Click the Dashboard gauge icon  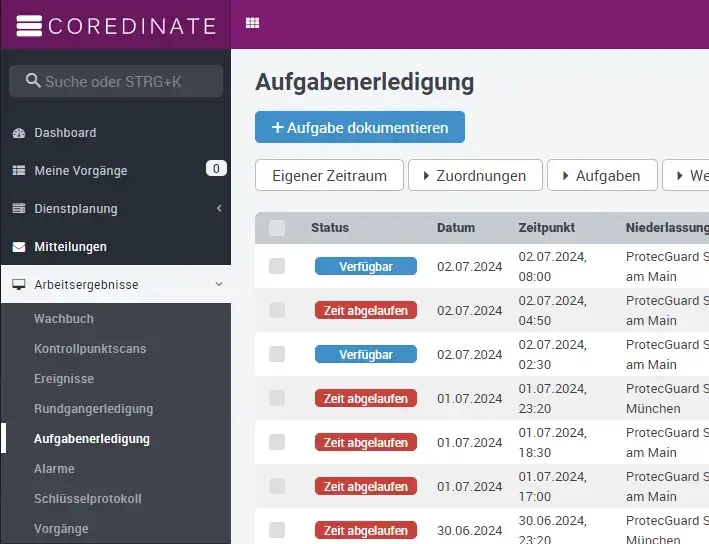[19, 133]
